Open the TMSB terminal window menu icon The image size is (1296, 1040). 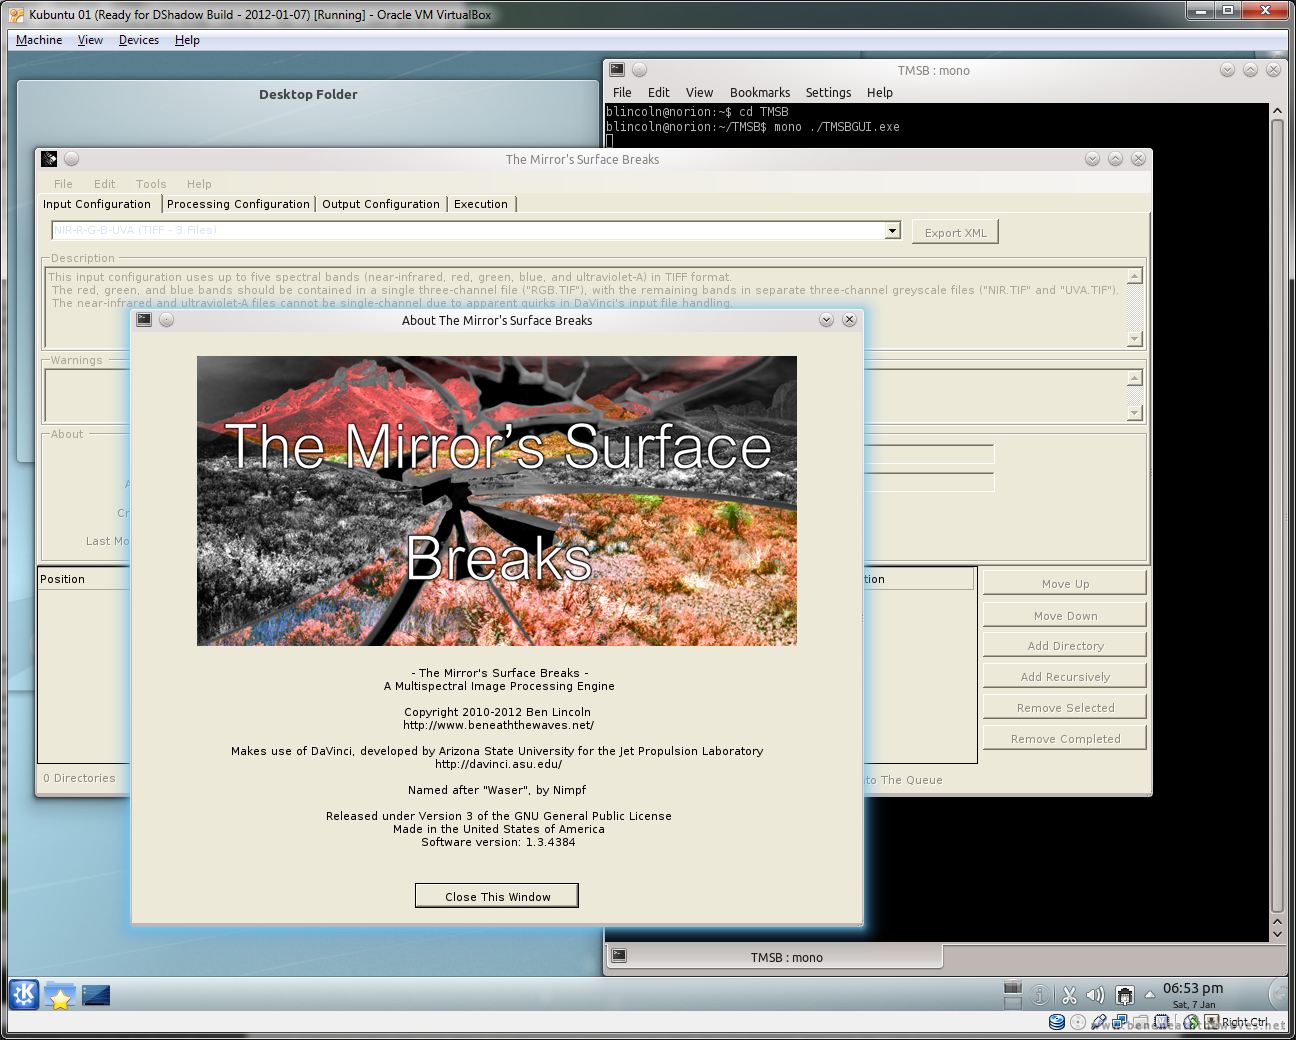pos(617,70)
